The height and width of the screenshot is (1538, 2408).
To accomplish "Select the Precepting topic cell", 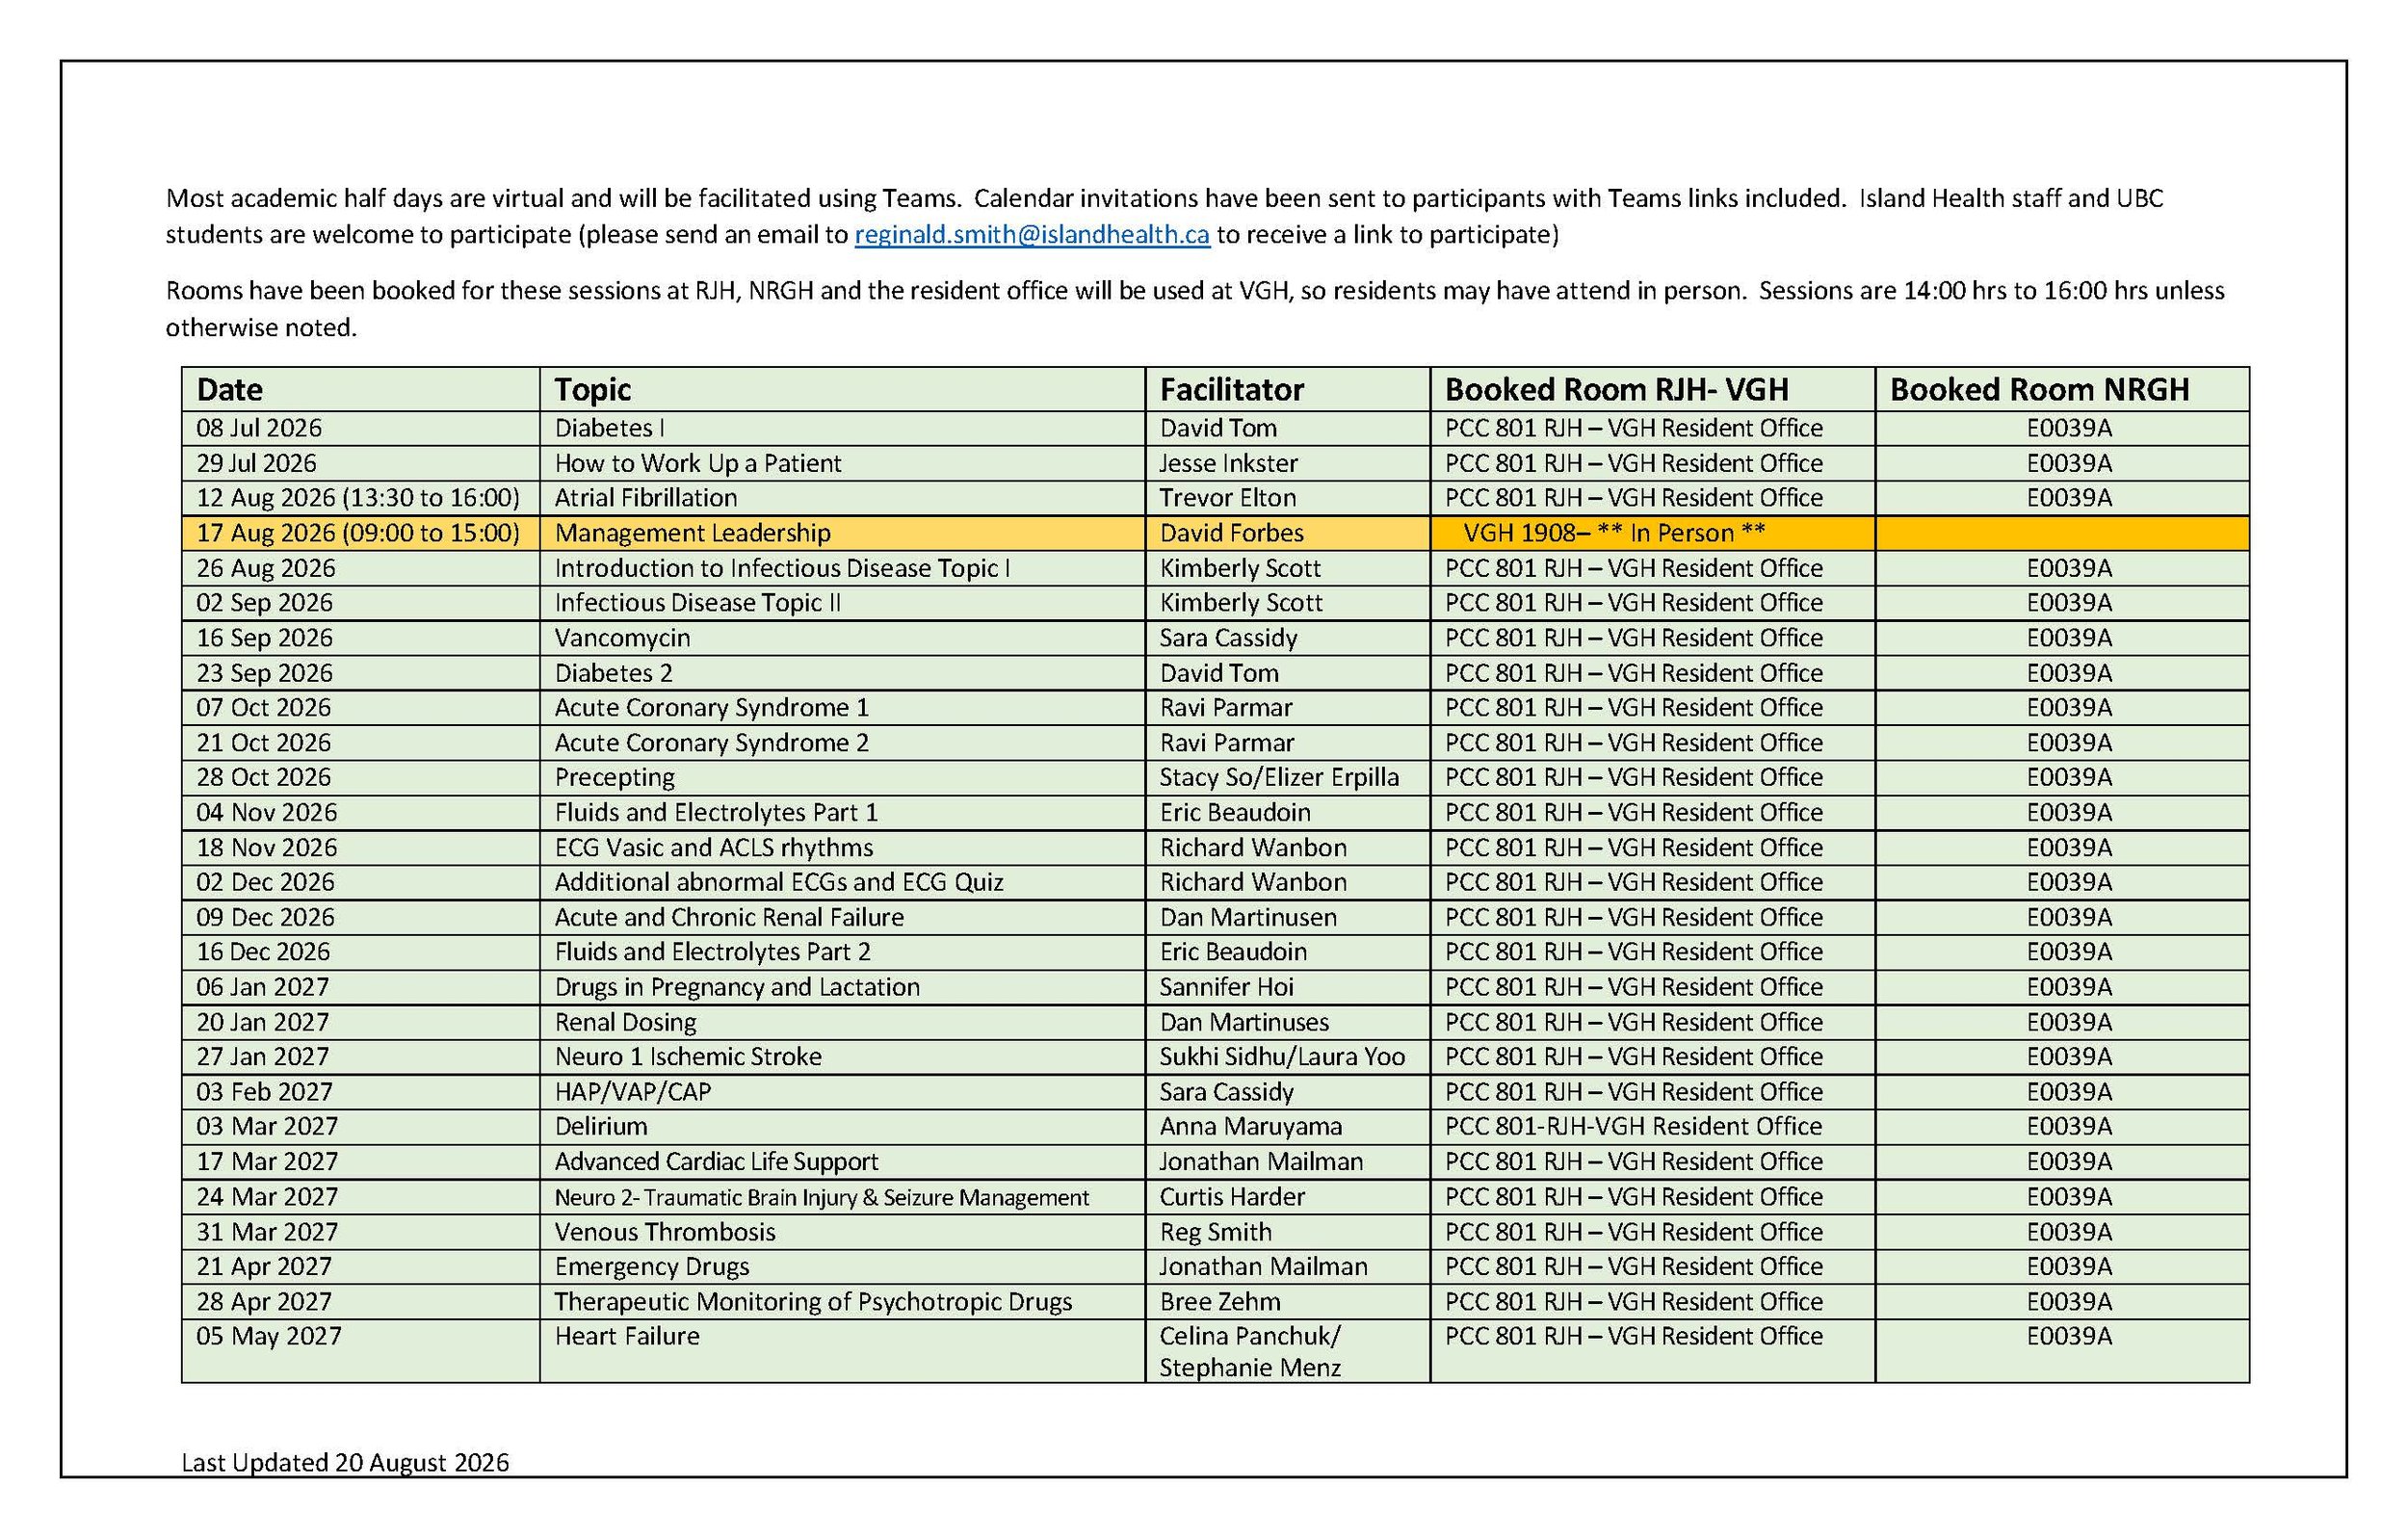I will click(x=842, y=777).
